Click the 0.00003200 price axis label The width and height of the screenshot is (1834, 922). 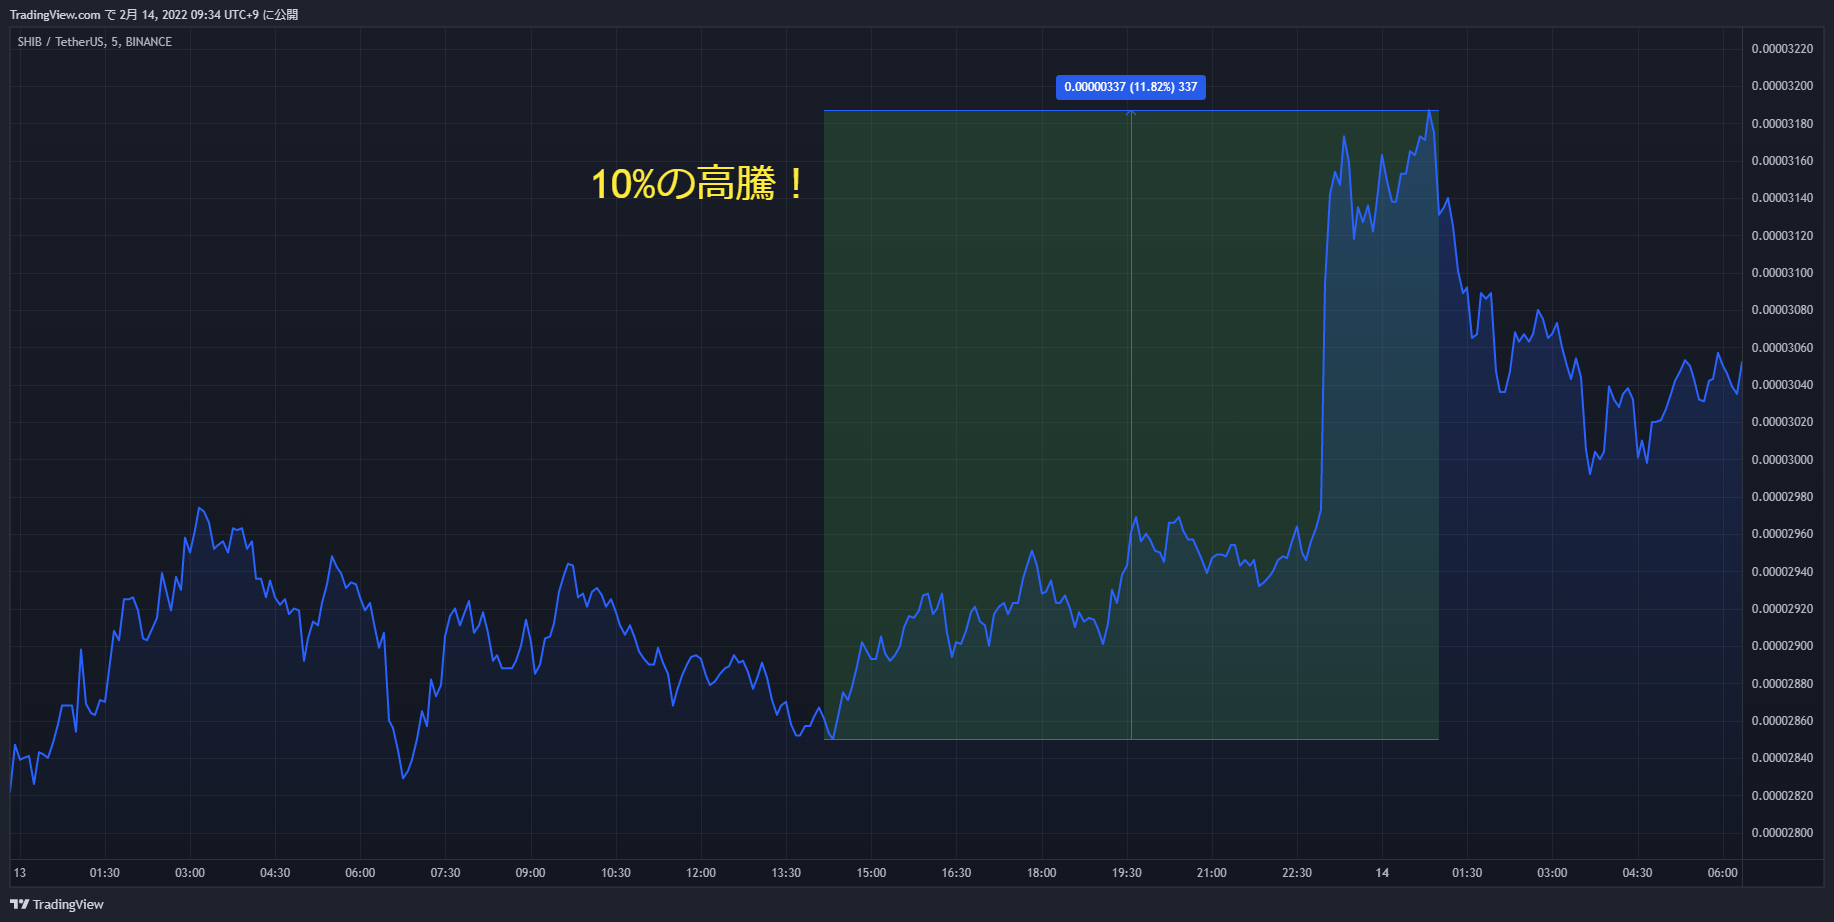coord(1782,86)
